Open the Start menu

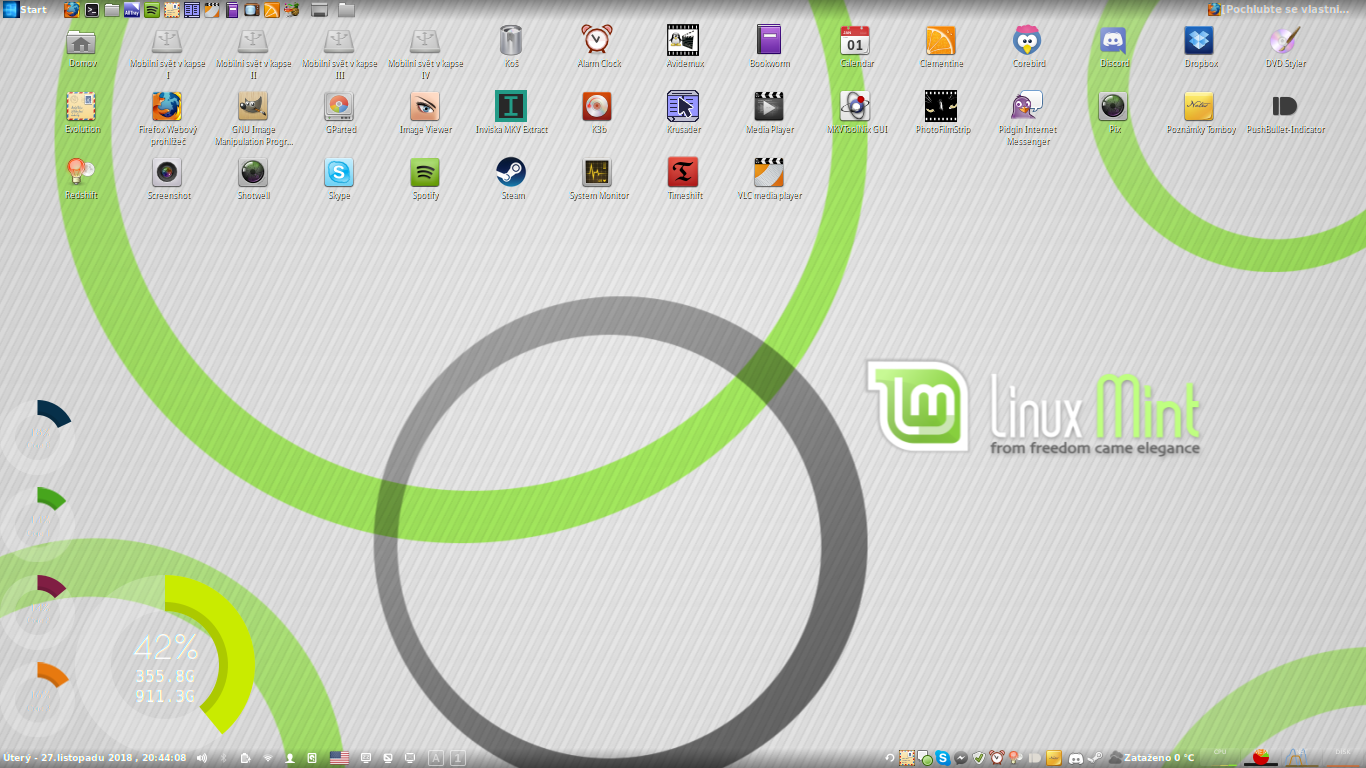(25, 9)
